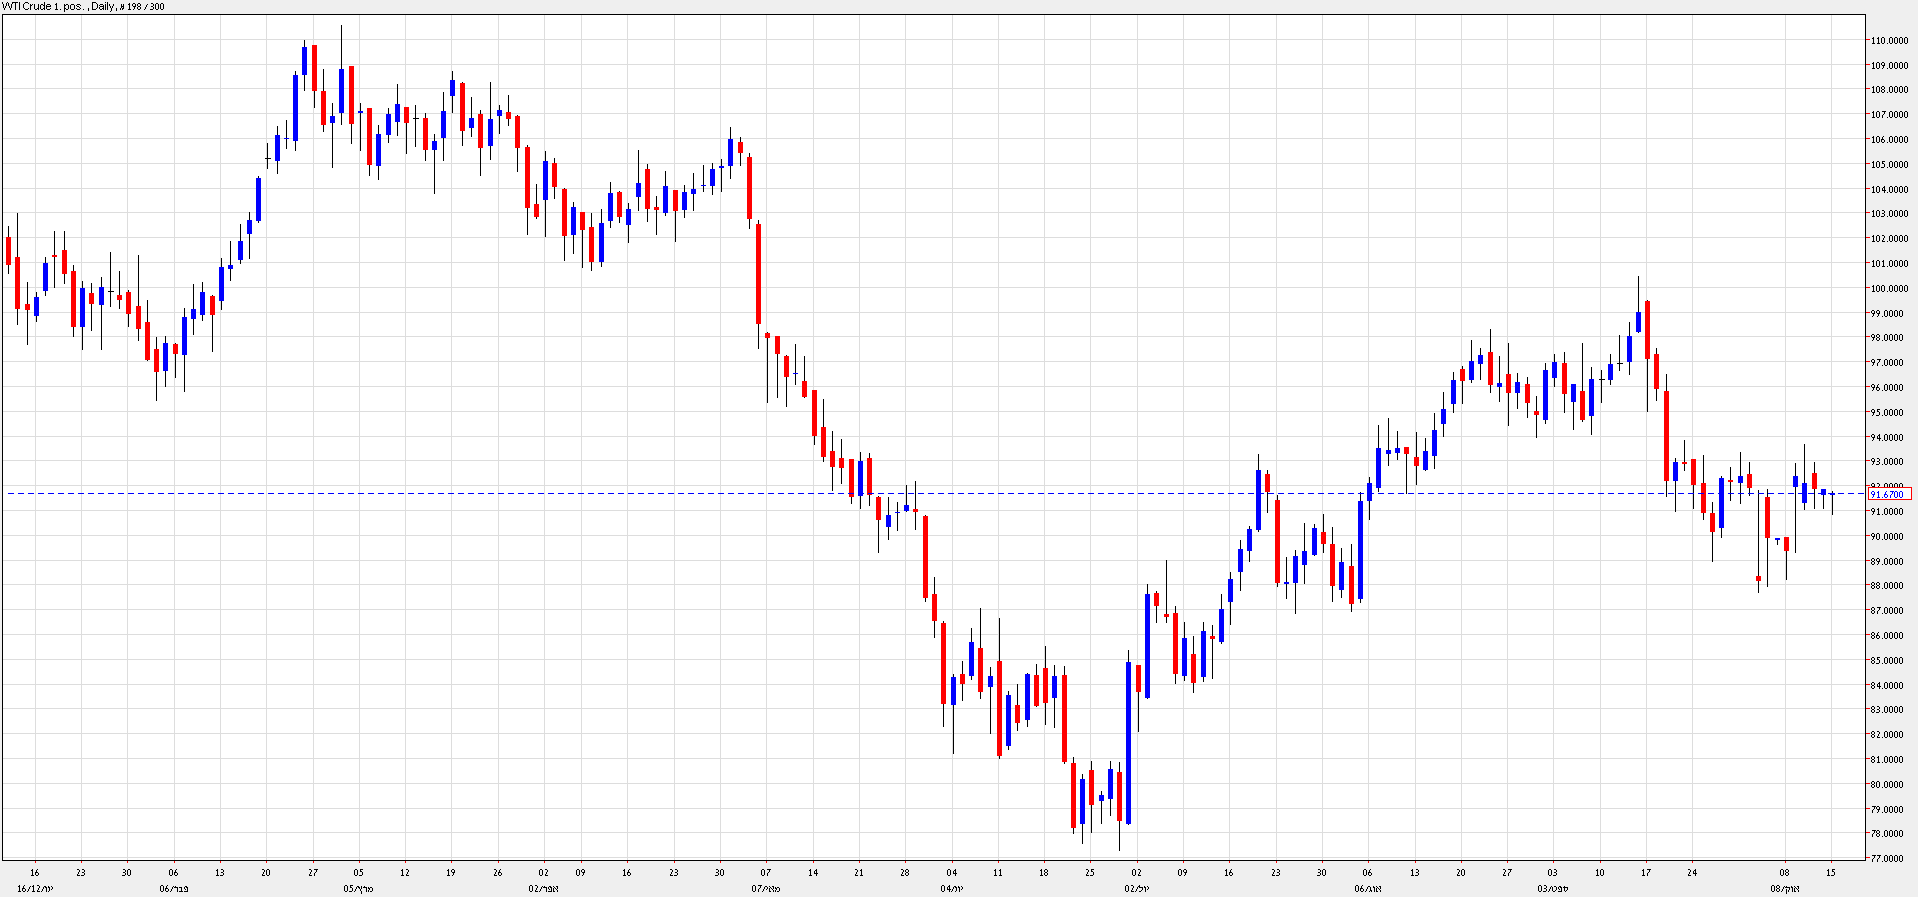Click the 83.0000 price axis label
The width and height of the screenshot is (1918, 897).
tap(1889, 710)
